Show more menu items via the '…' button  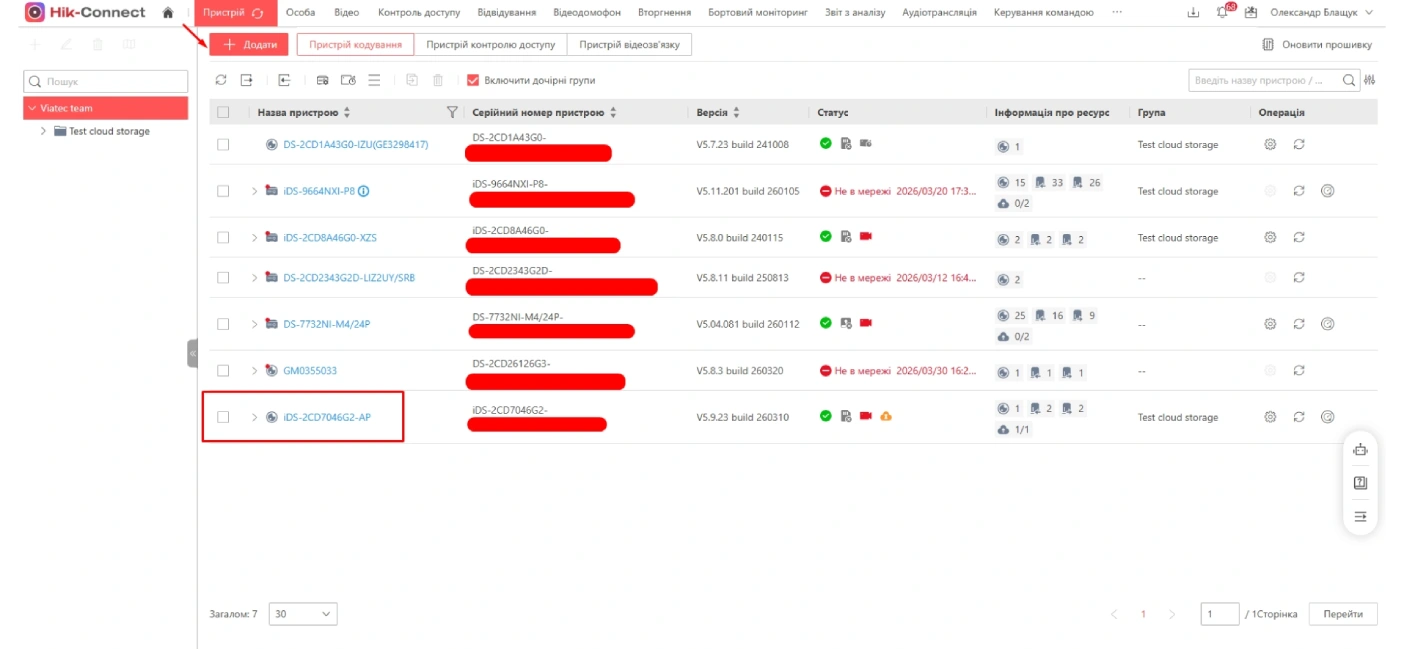(x=1117, y=12)
